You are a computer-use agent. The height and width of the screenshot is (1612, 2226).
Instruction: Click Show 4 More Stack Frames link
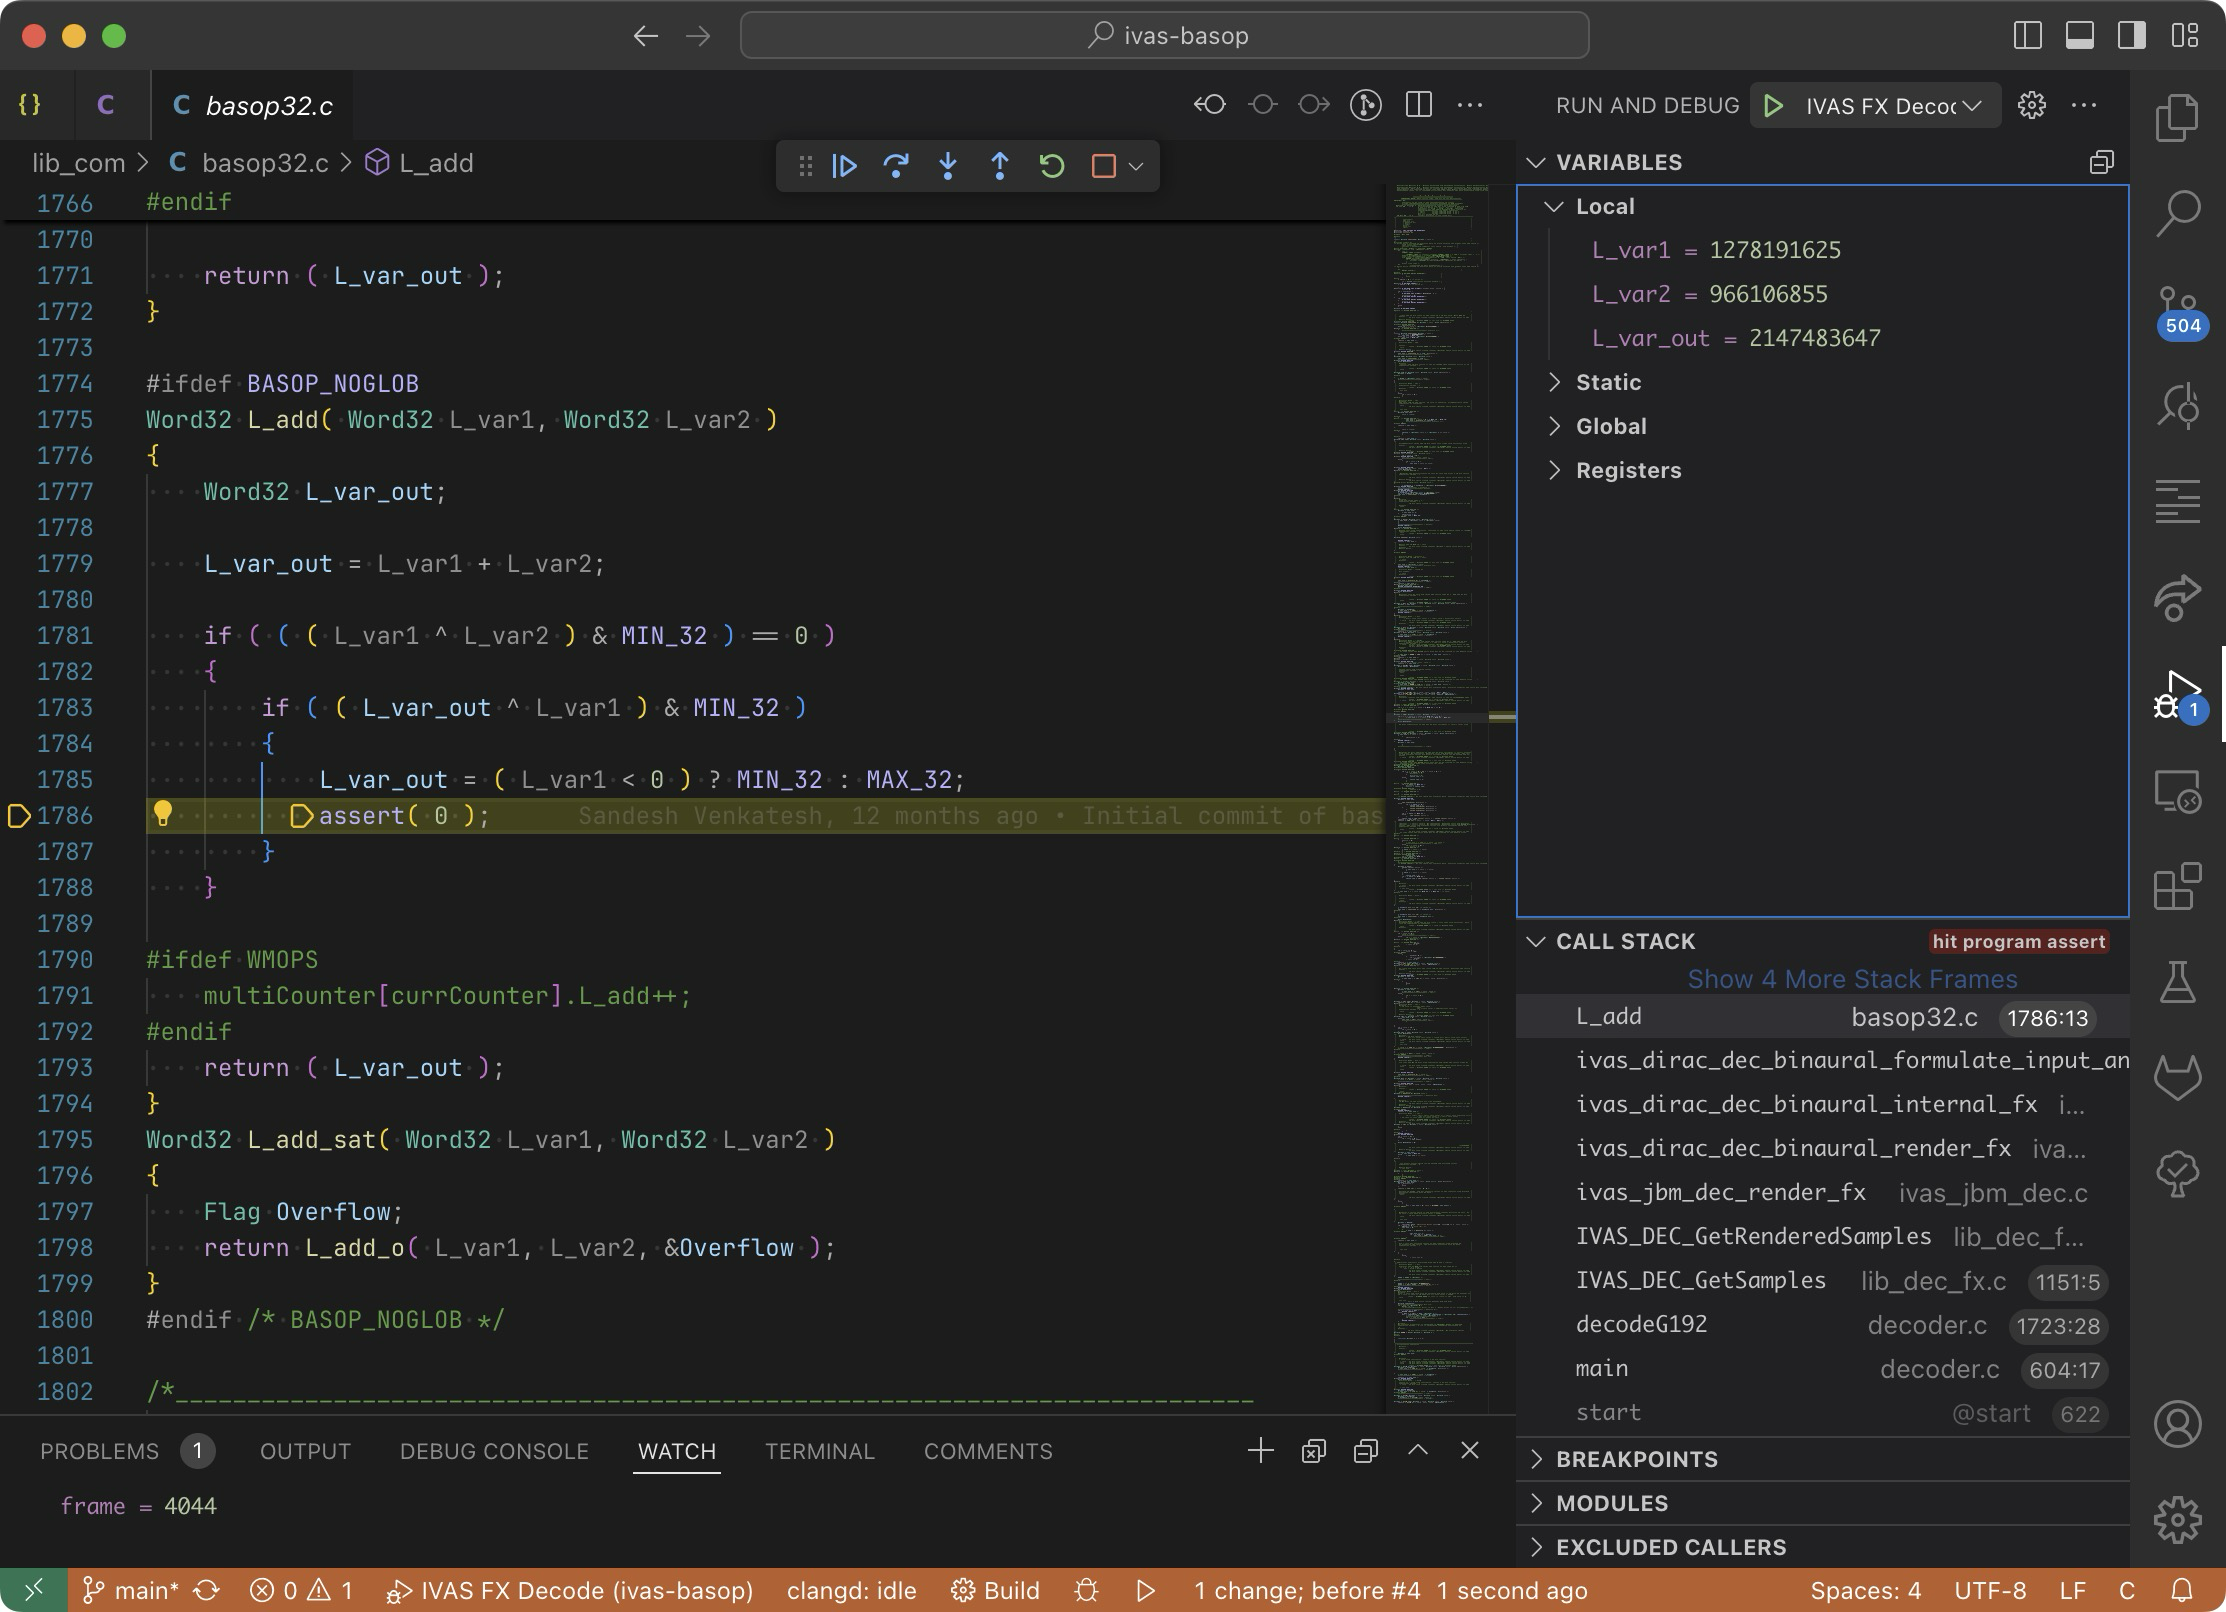[x=1852, y=979]
